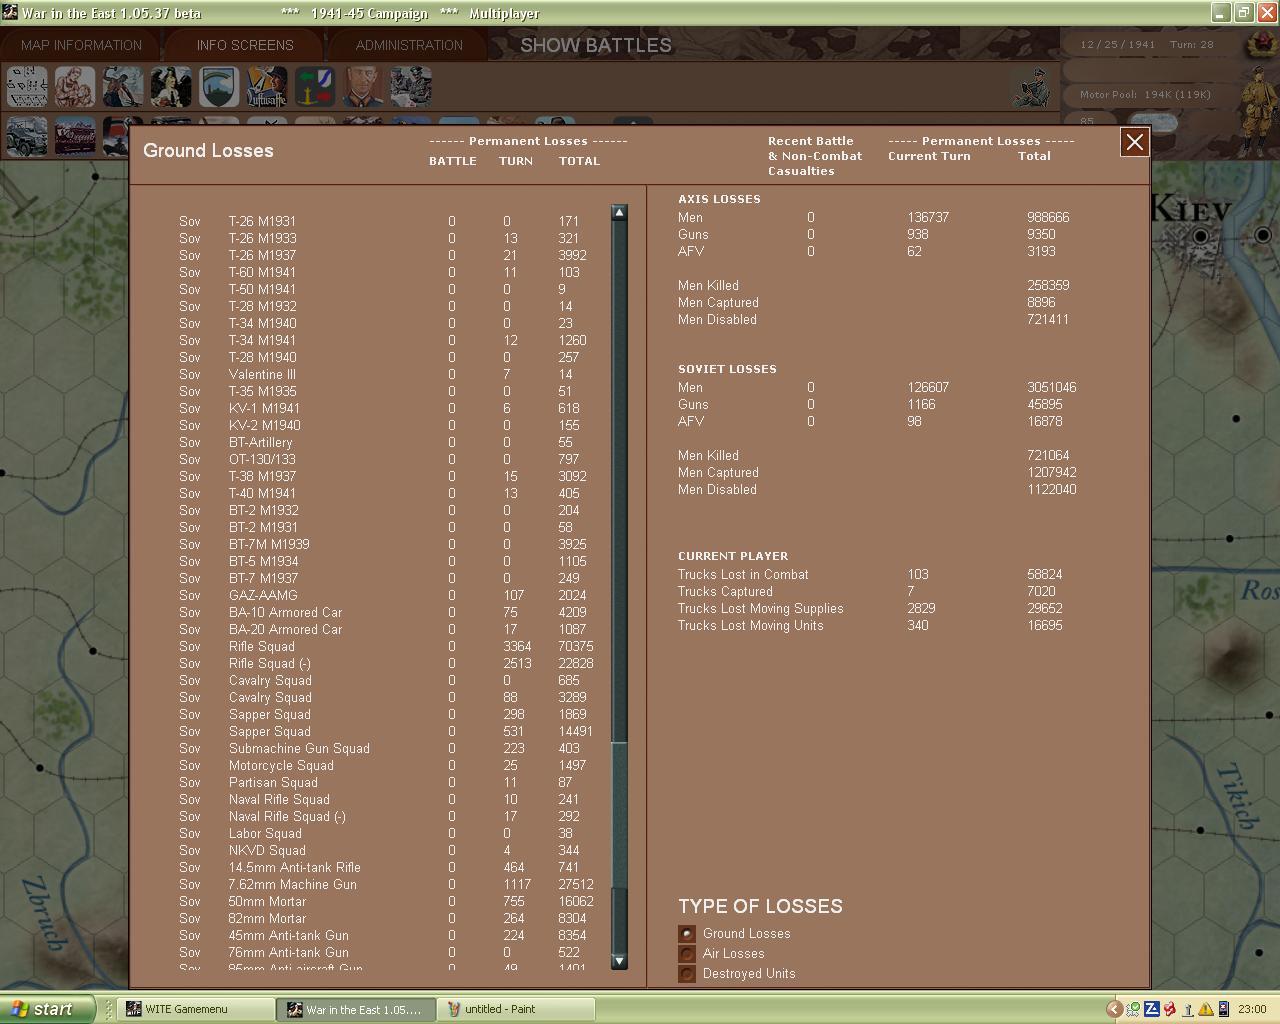Select War in the East taskbar button
Viewport: 1280px width, 1024px height.
tap(357, 1009)
